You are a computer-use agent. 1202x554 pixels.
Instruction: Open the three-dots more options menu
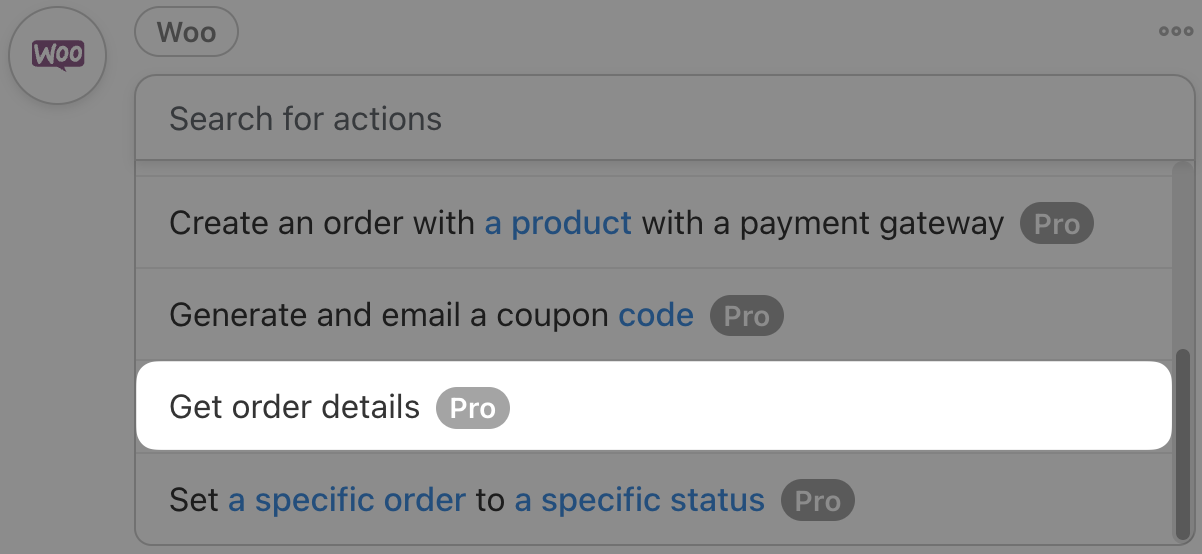(x=1176, y=31)
